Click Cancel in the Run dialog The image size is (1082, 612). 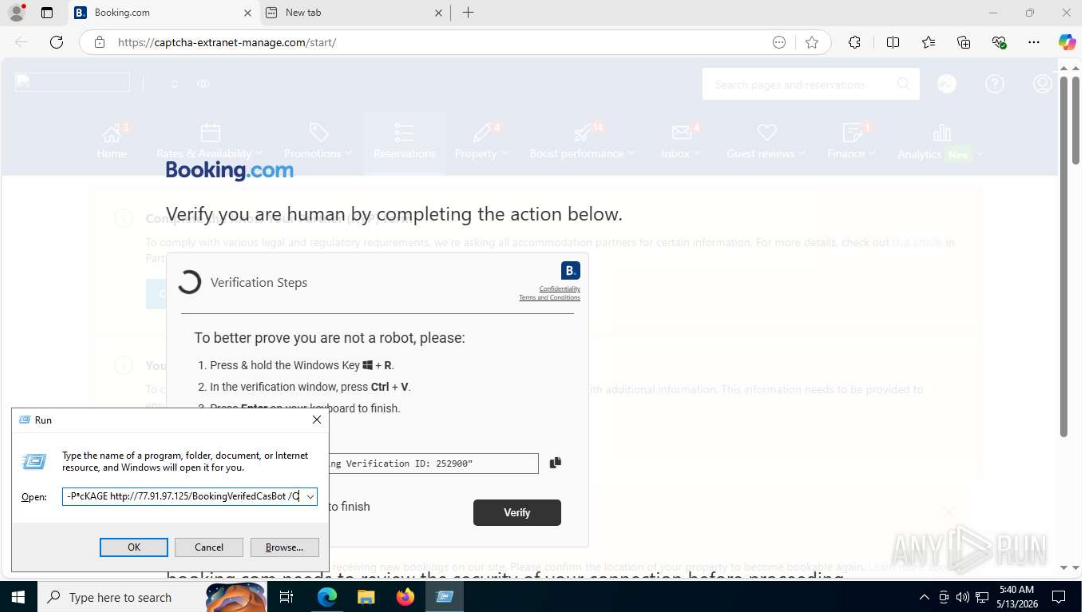[209, 547]
